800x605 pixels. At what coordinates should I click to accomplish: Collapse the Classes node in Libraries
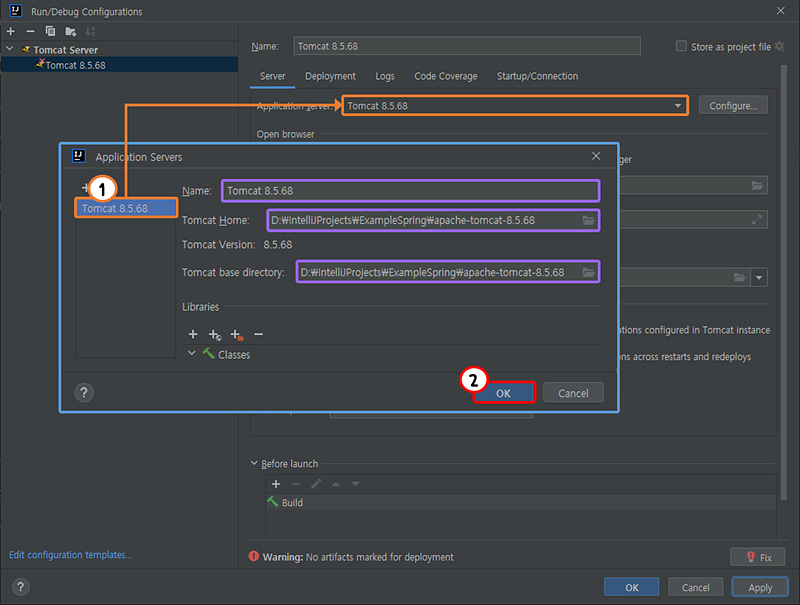(x=191, y=353)
